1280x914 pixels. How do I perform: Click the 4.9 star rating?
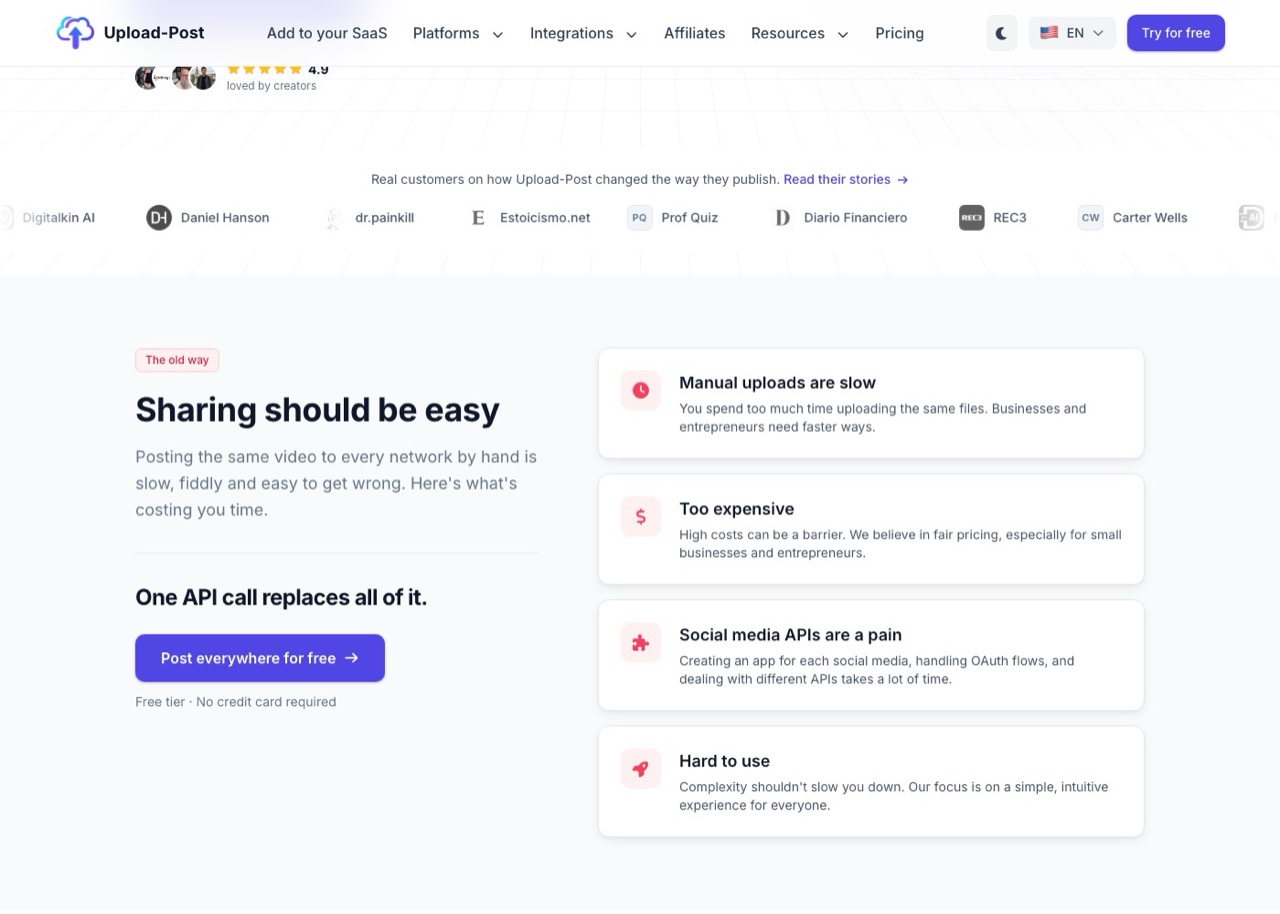tap(278, 70)
